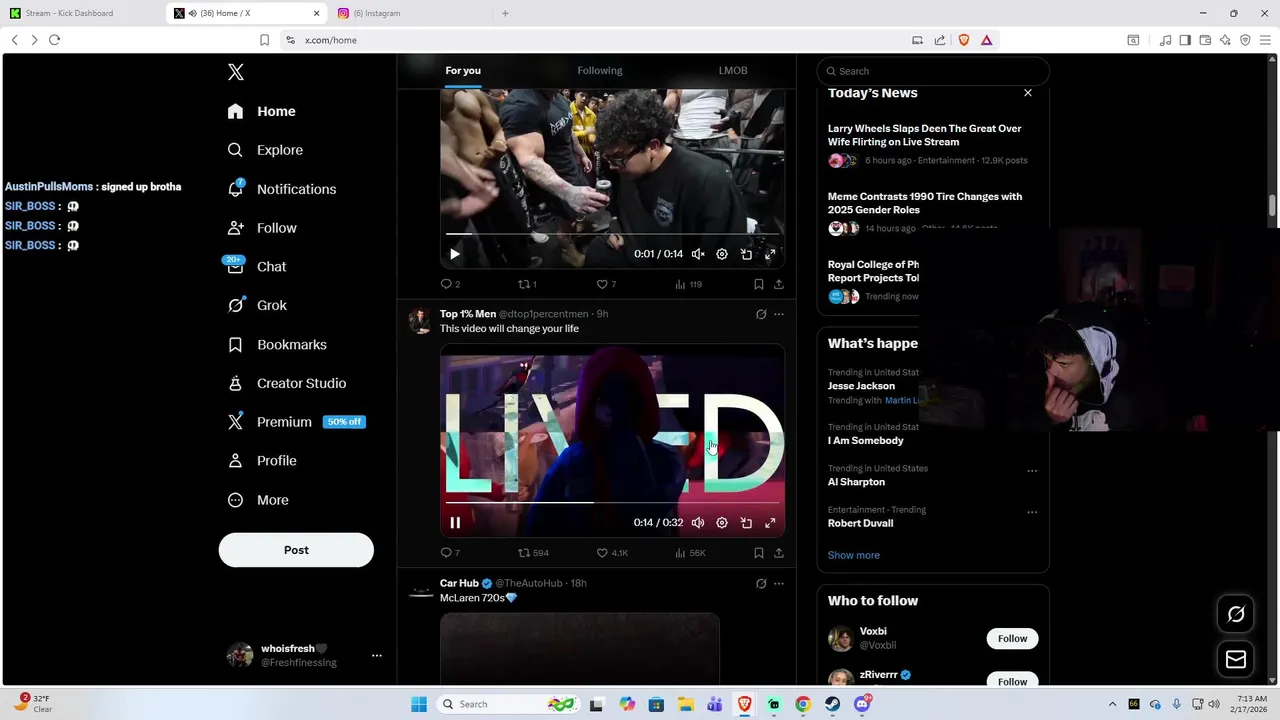
Task: Ask Grok about the Car Hub post
Action: [761, 584]
